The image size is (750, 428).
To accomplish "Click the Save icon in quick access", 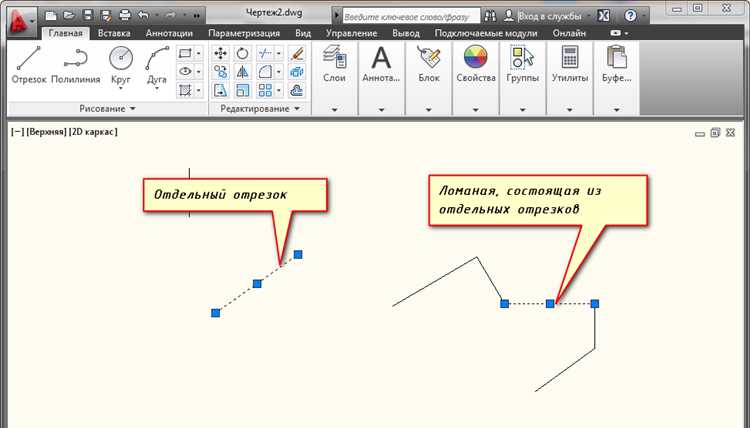I will 89,16.
